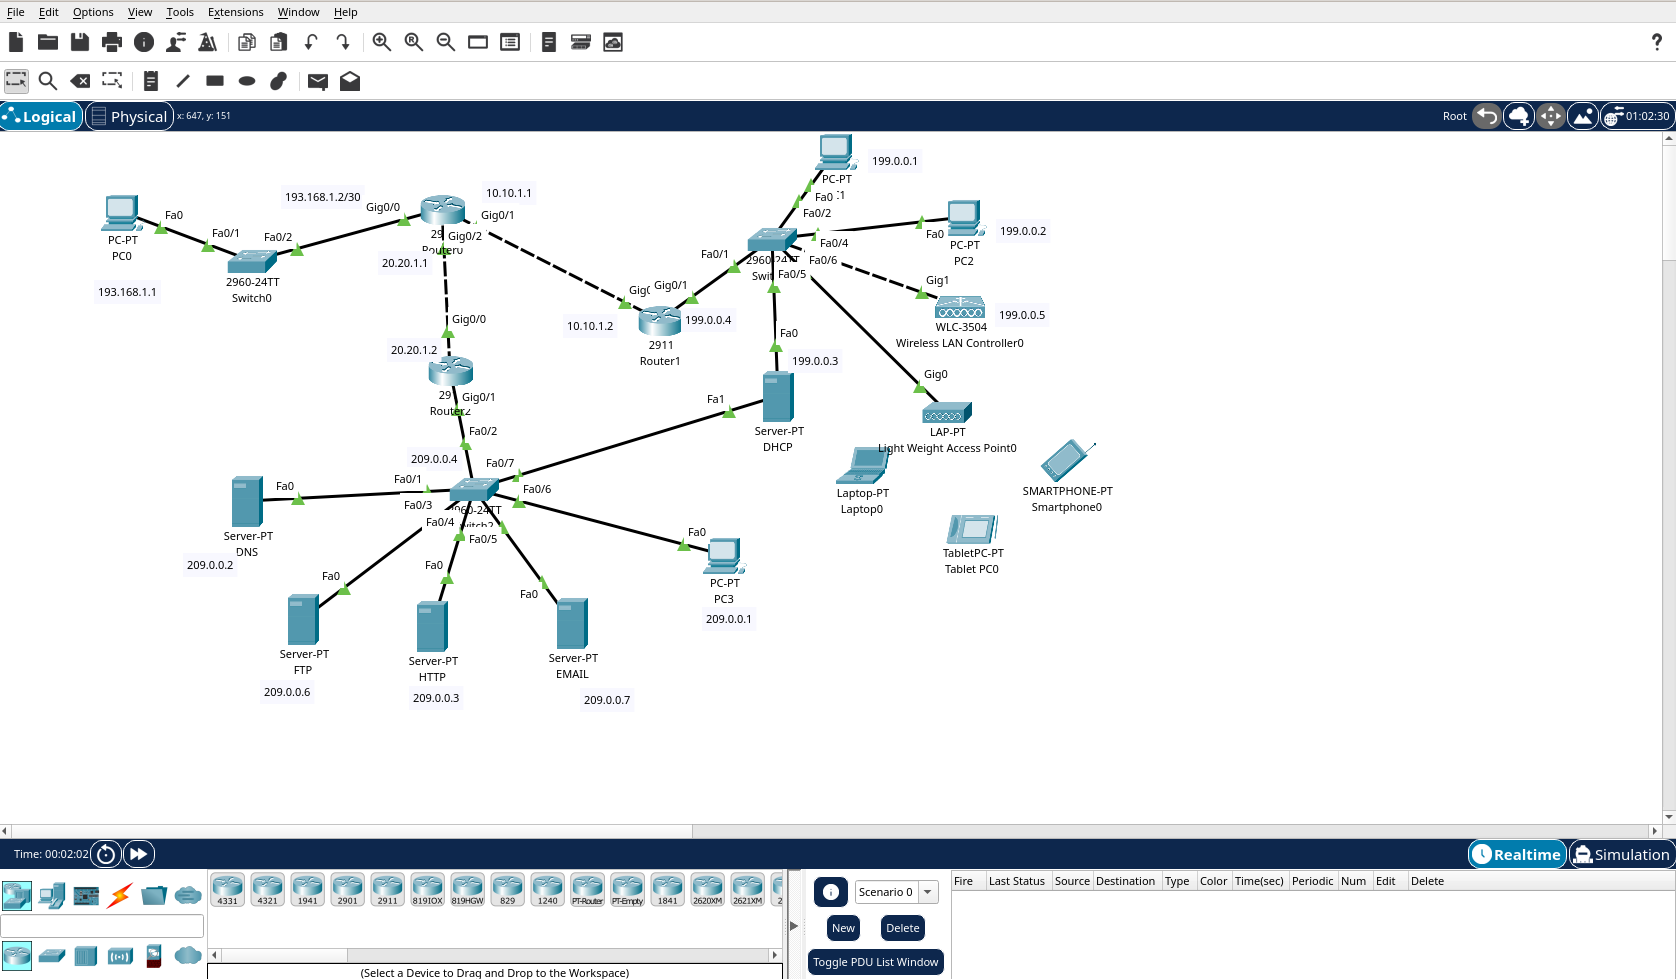
Task: Pick the 1841 router from device list
Action: click(x=668, y=889)
